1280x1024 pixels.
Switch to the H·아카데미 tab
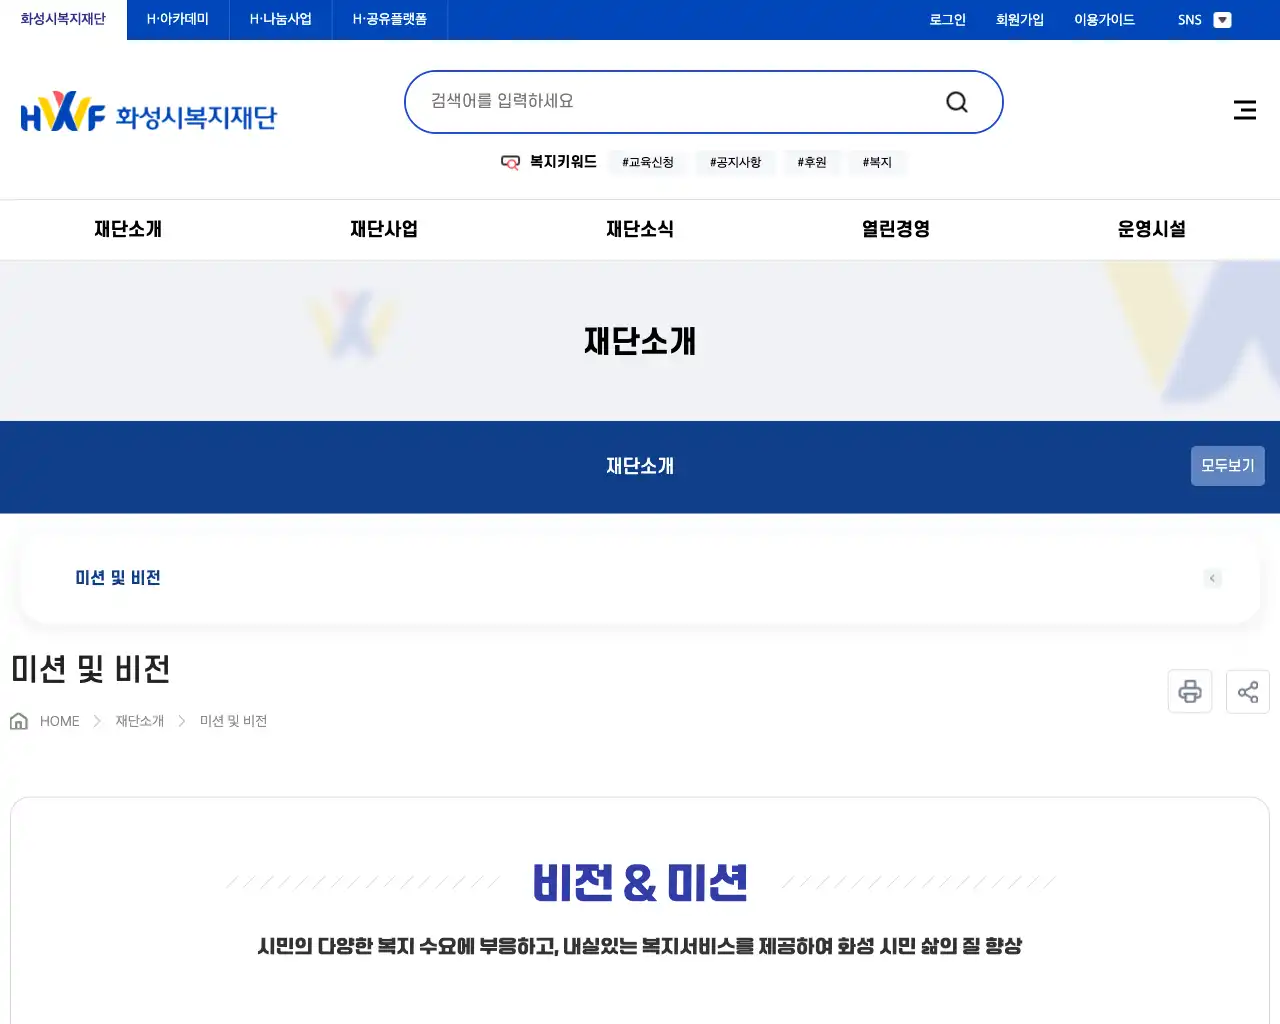point(177,19)
